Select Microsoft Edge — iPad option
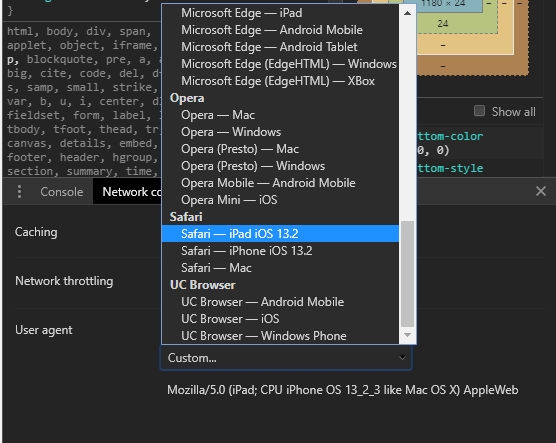Image resolution: width=556 pixels, height=443 pixels. [x=280, y=13]
